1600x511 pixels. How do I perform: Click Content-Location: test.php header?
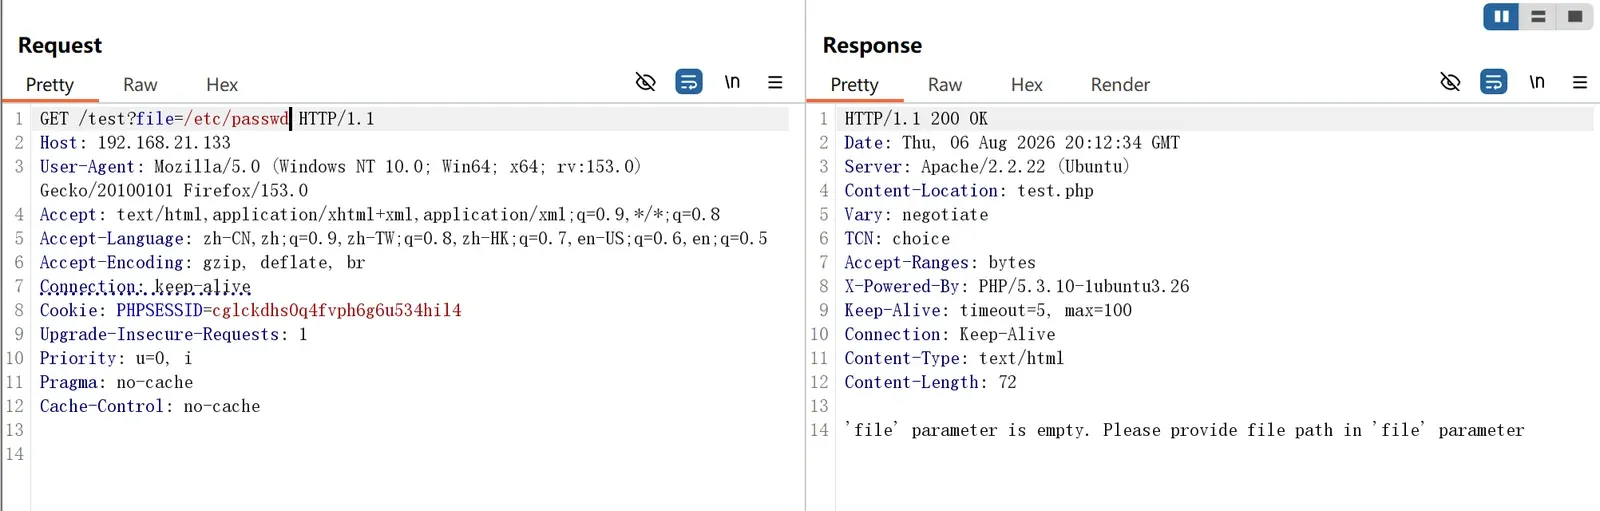point(969,191)
